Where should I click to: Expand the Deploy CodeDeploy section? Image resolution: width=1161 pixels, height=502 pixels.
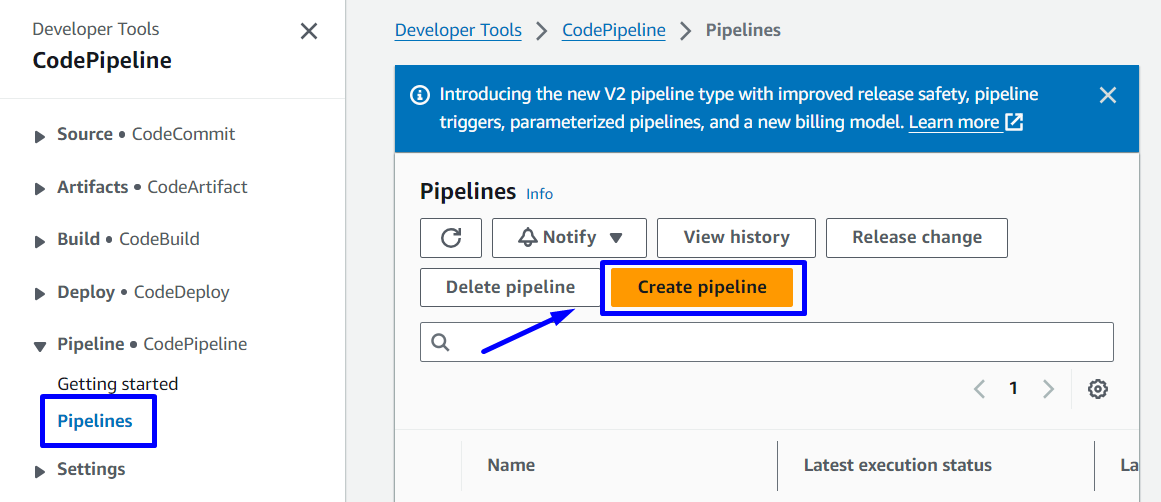tap(40, 293)
